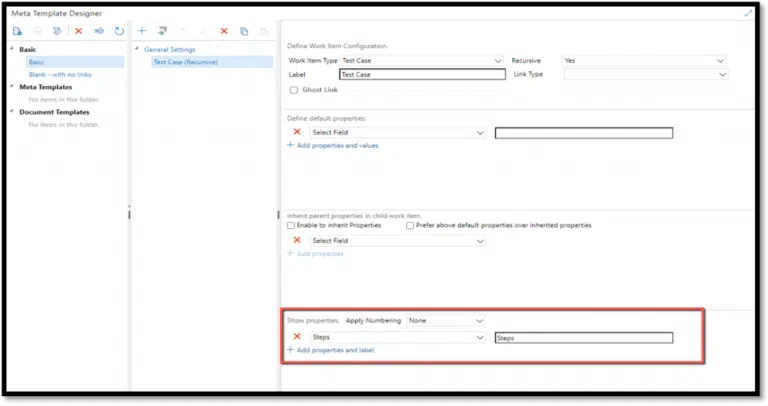Screen dimensions: 768x406
Task: Click the copy icon in middle toolbar
Action: click(x=244, y=32)
